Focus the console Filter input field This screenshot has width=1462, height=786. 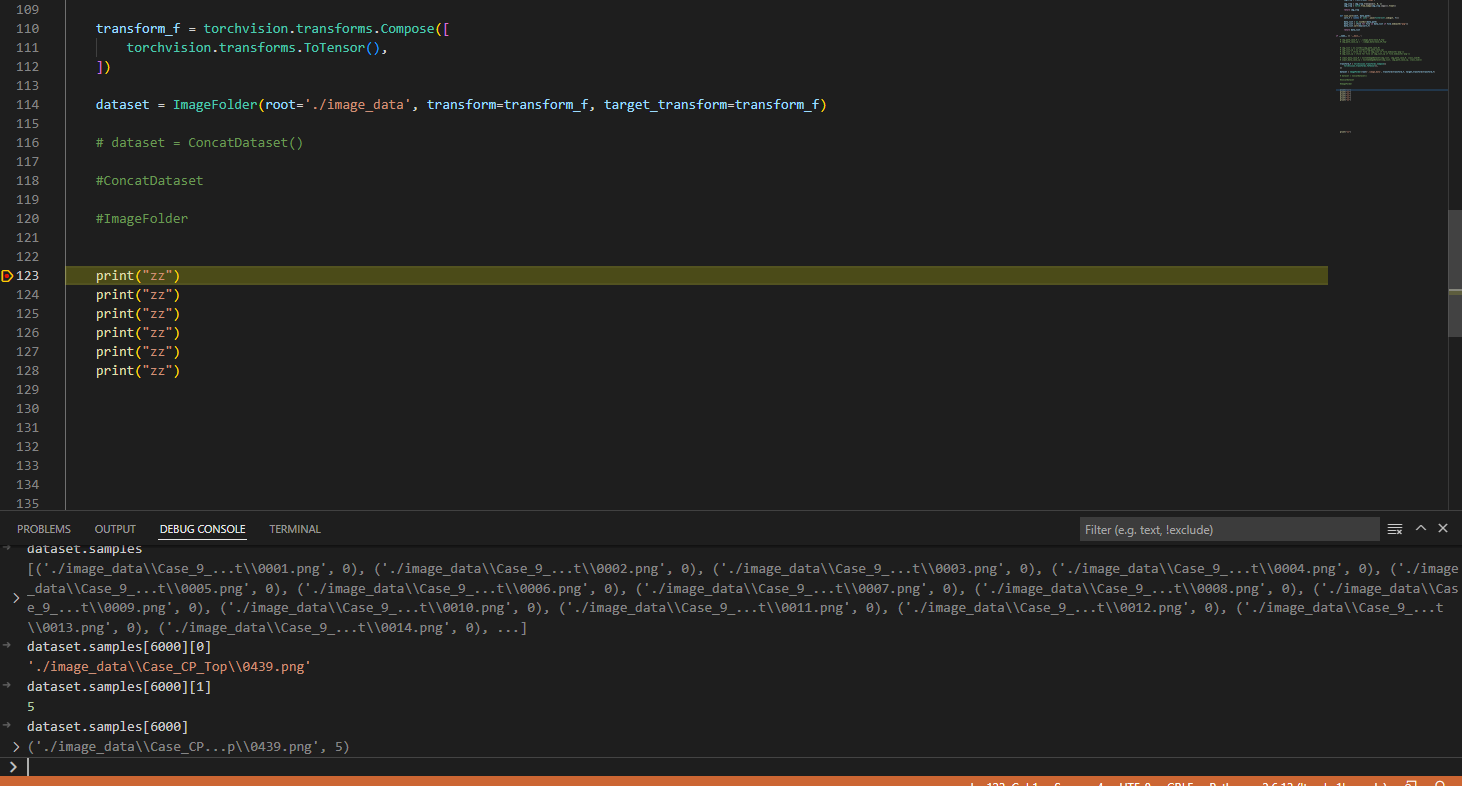(1229, 529)
